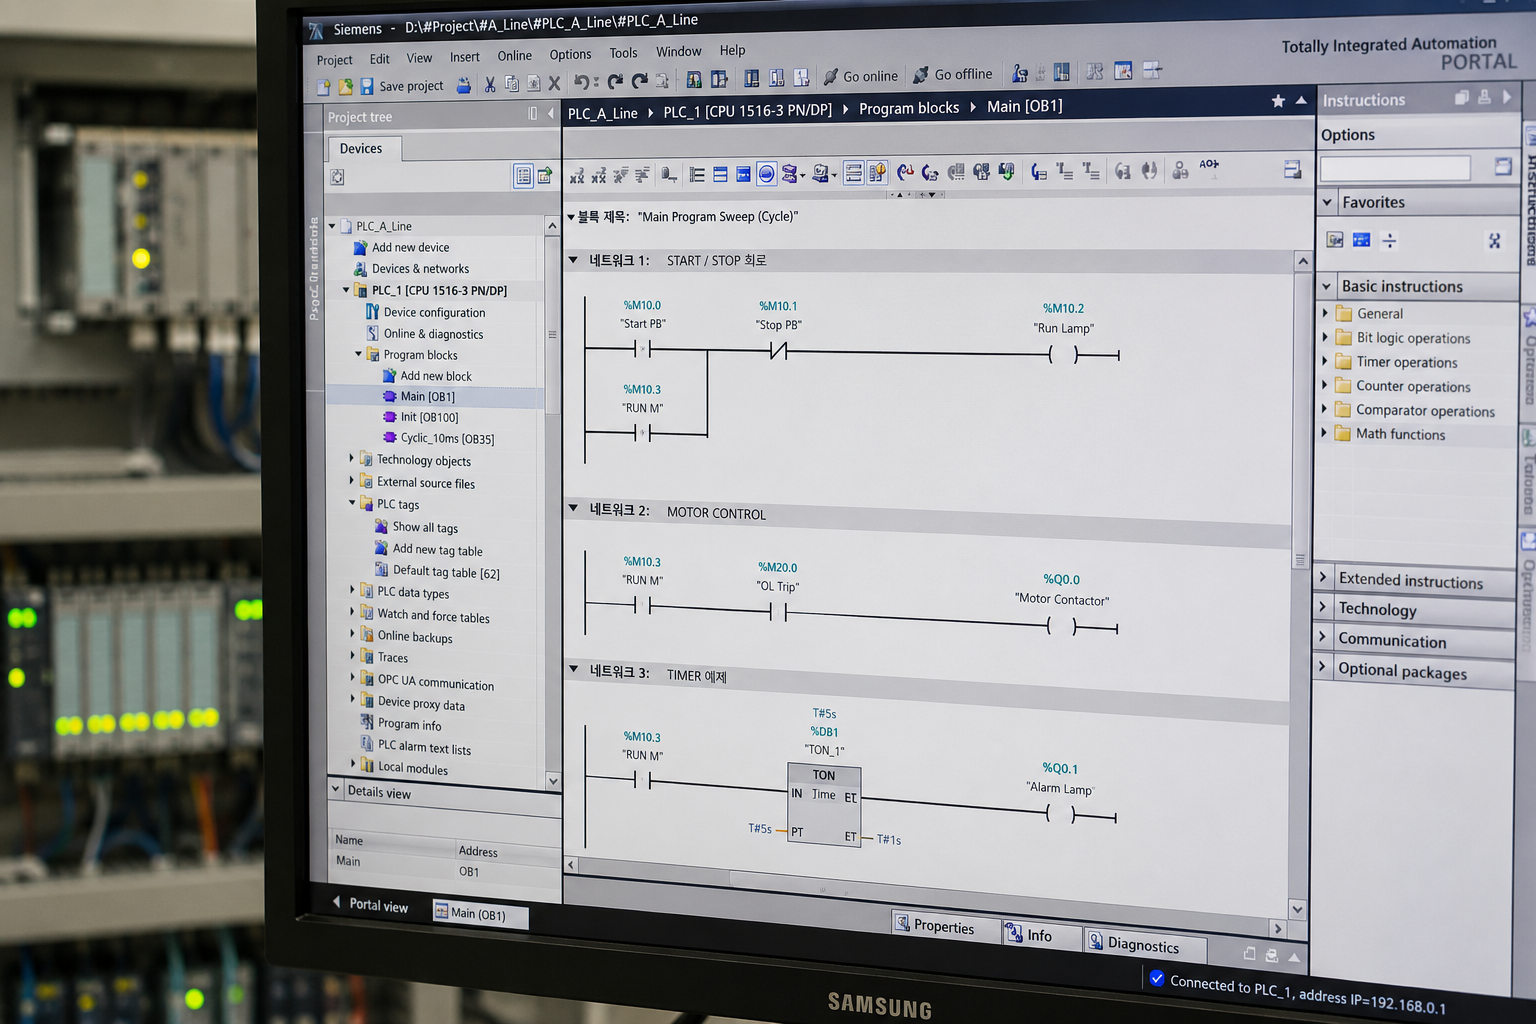Click the scissors cut icon
1536x1024 pixels.
click(x=490, y=85)
